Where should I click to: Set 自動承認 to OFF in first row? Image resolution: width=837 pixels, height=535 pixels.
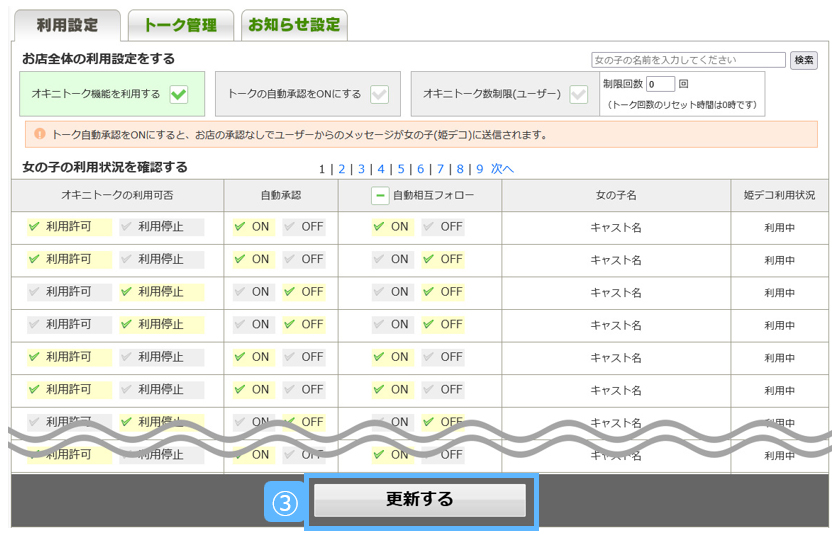tap(303, 227)
